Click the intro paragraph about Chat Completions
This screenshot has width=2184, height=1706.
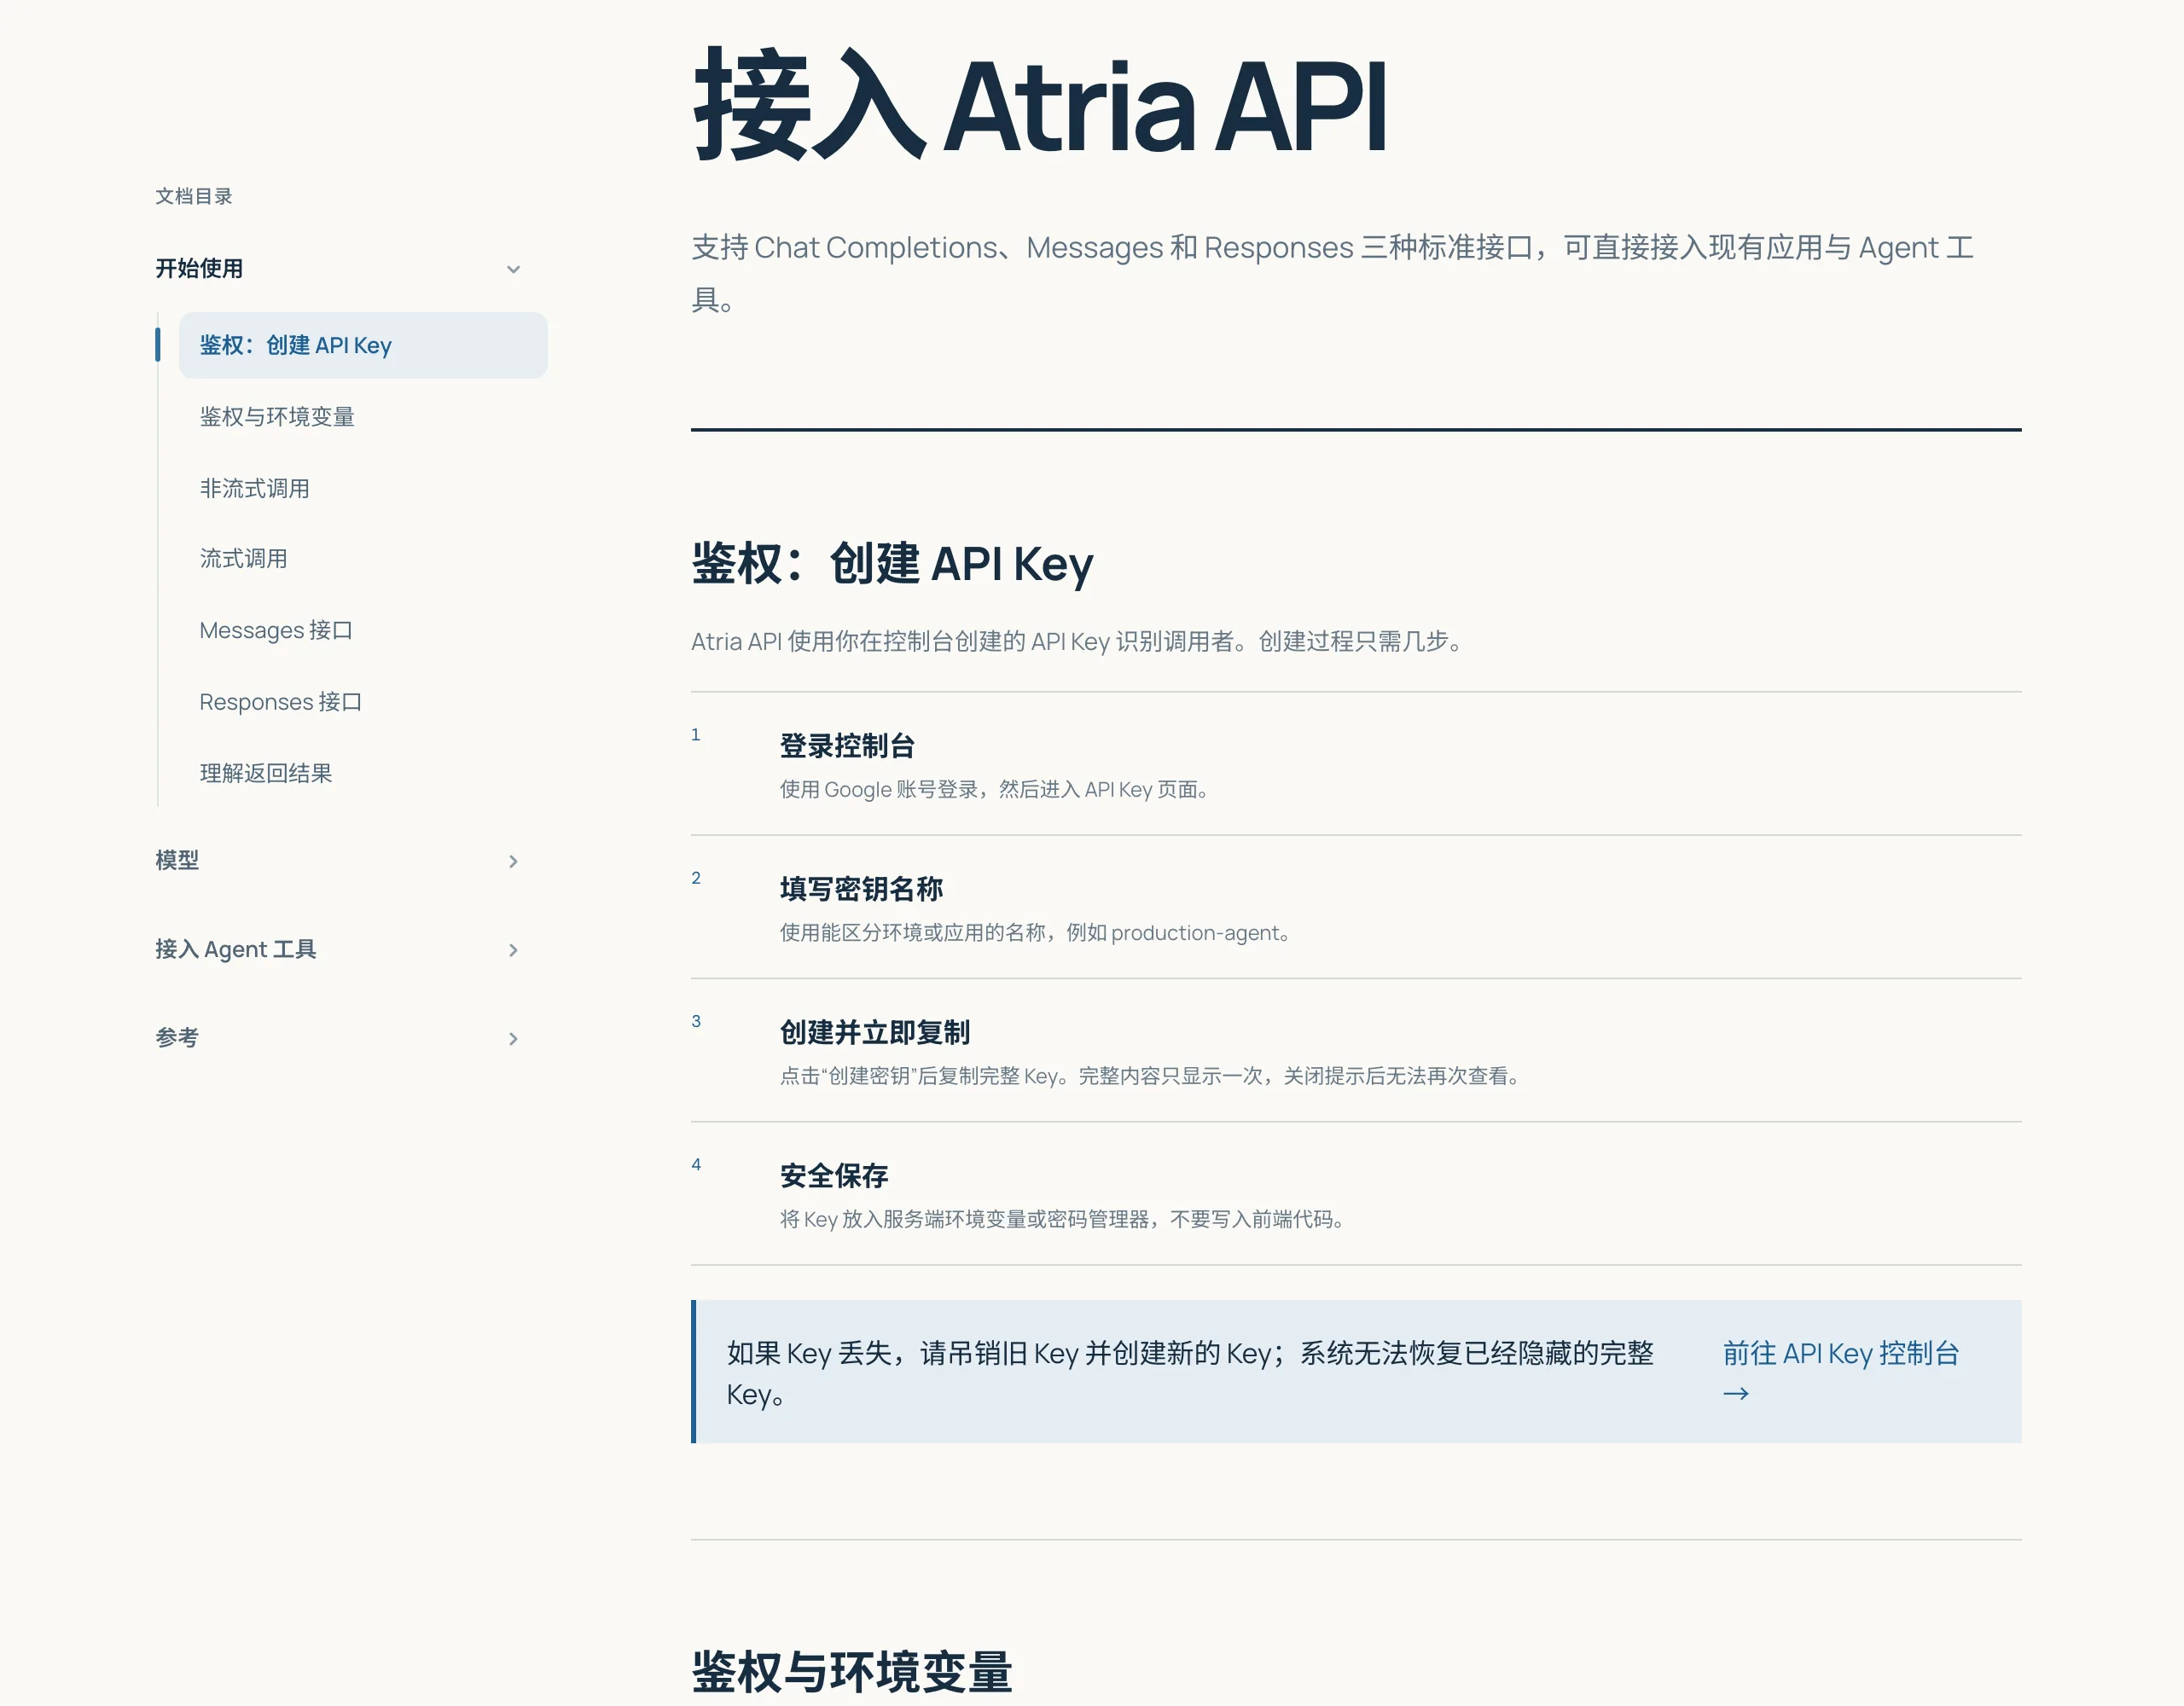click(x=1333, y=273)
